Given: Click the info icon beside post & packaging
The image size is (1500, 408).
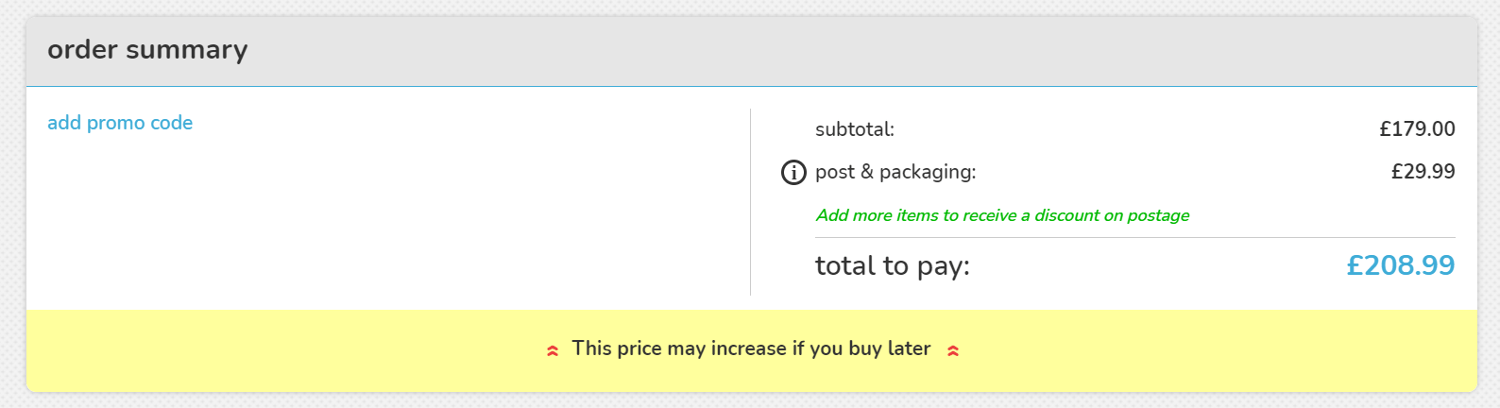Looking at the screenshot, I should [x=792, y=172].
